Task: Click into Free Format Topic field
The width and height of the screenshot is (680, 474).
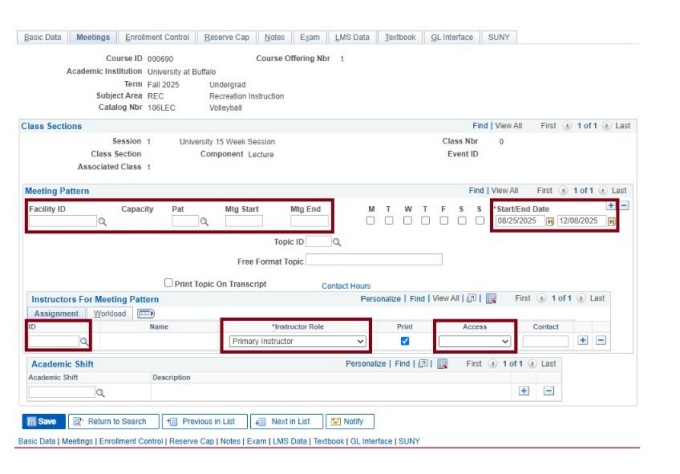Action: point(374,260)
